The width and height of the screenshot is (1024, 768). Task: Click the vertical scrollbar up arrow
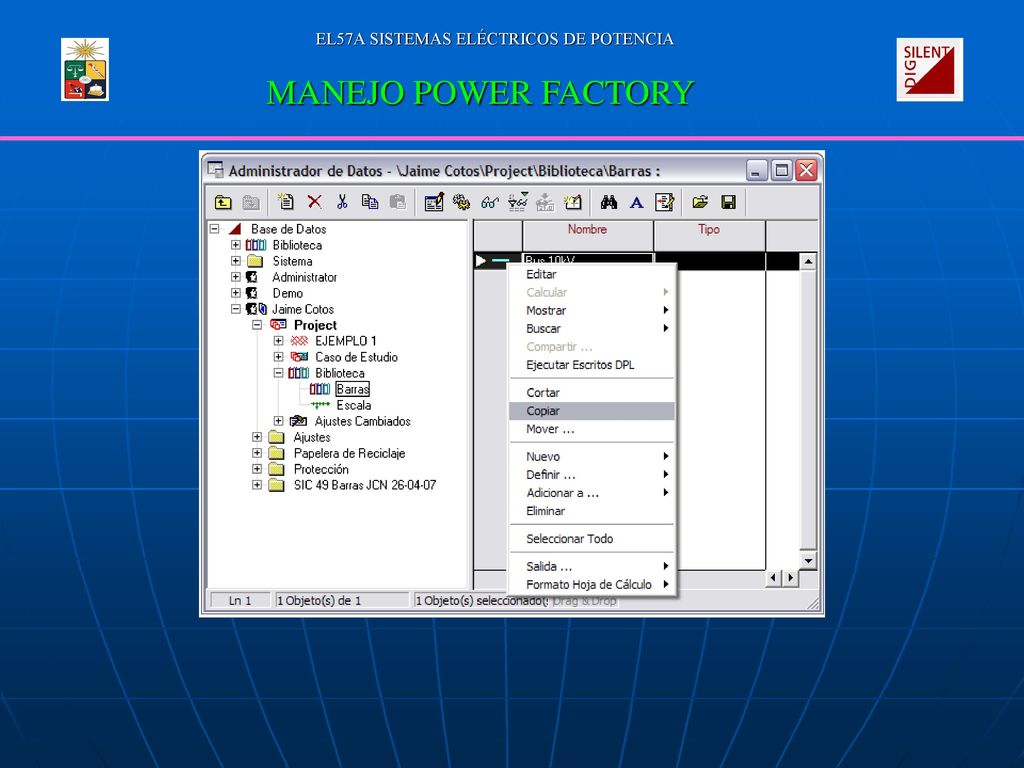[808, 262]
